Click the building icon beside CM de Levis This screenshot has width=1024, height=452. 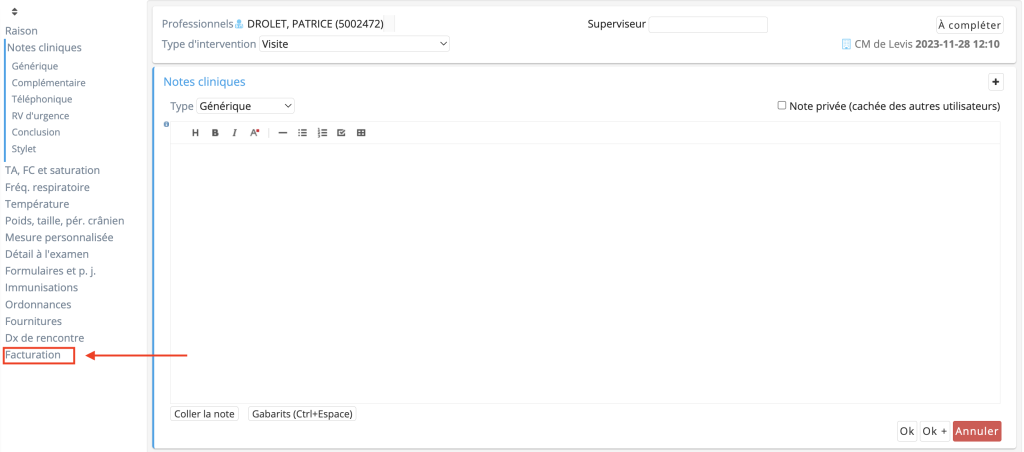(x=847, y=45)
